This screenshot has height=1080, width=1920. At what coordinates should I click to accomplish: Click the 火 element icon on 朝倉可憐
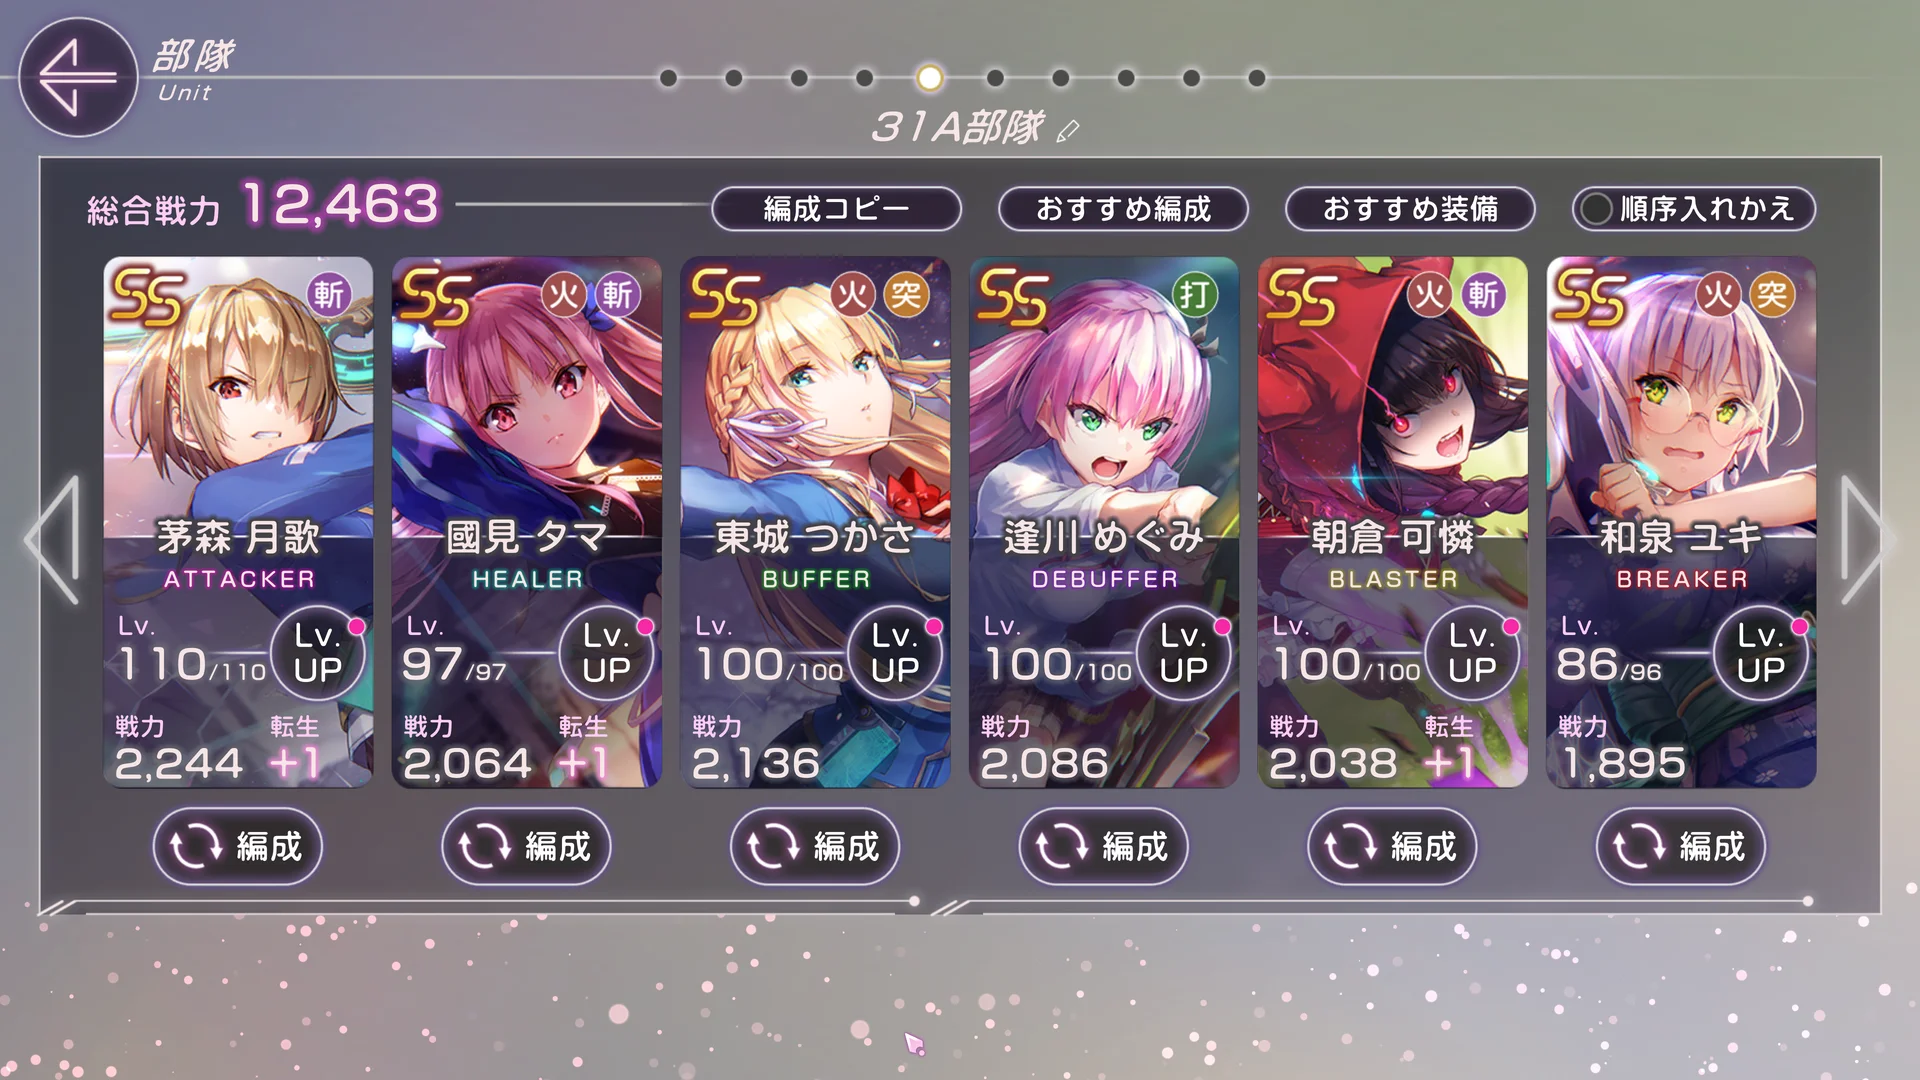click(x=1429, y=295)
